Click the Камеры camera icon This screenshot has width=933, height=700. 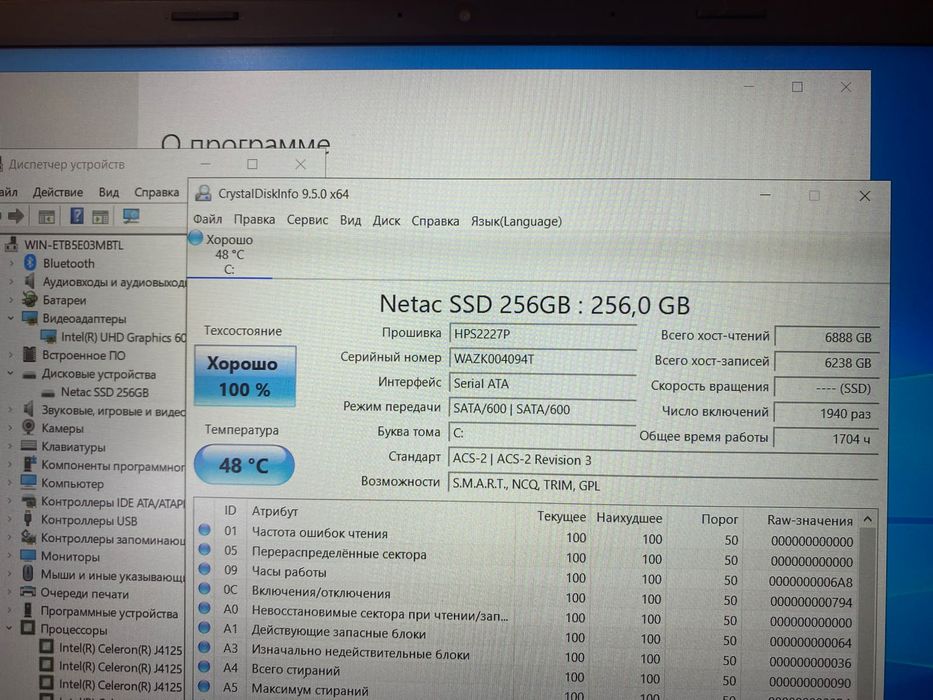[29, 427]
